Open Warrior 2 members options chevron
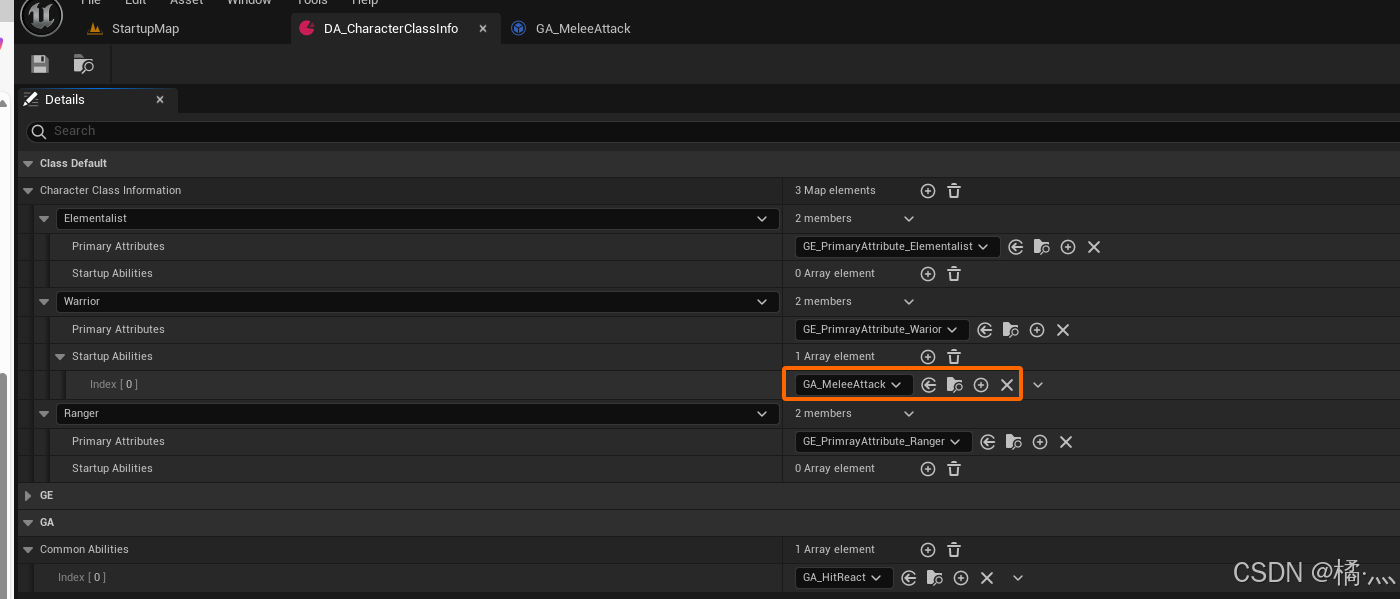 coord(909,301)
